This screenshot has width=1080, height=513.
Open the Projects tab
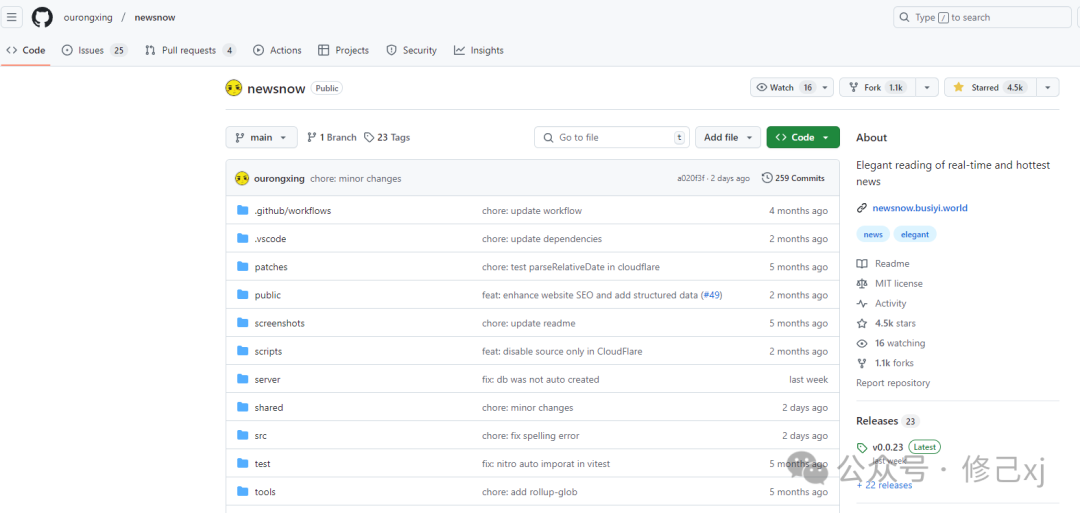pyautogui.click(x=343, y=50)
